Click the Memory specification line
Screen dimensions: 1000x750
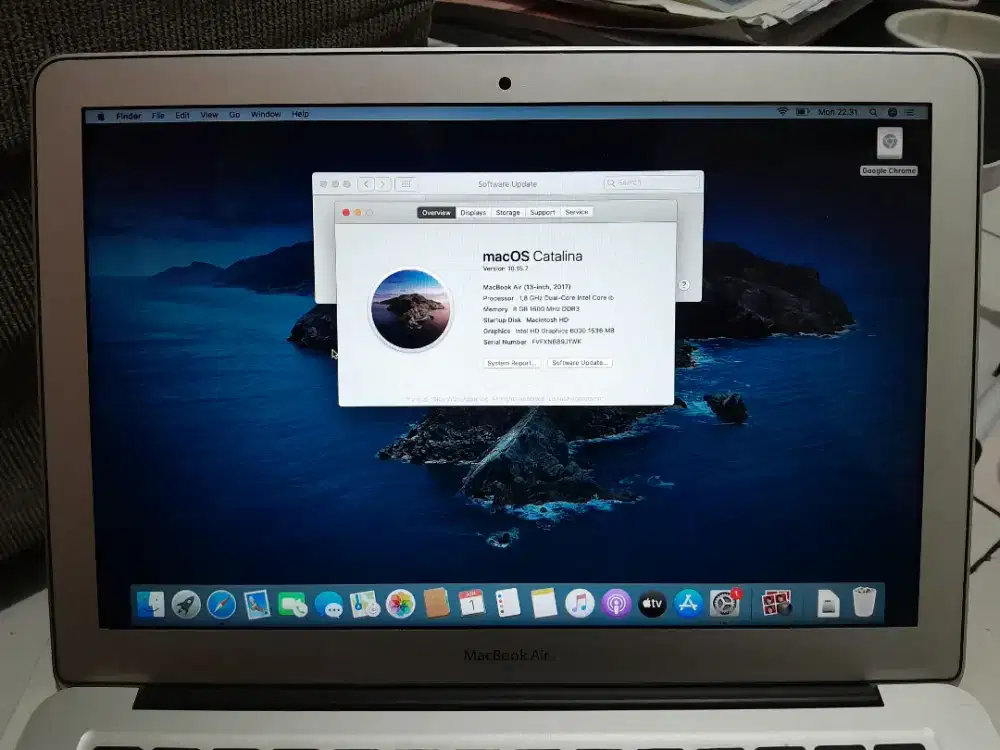click(x=531, y=309)
